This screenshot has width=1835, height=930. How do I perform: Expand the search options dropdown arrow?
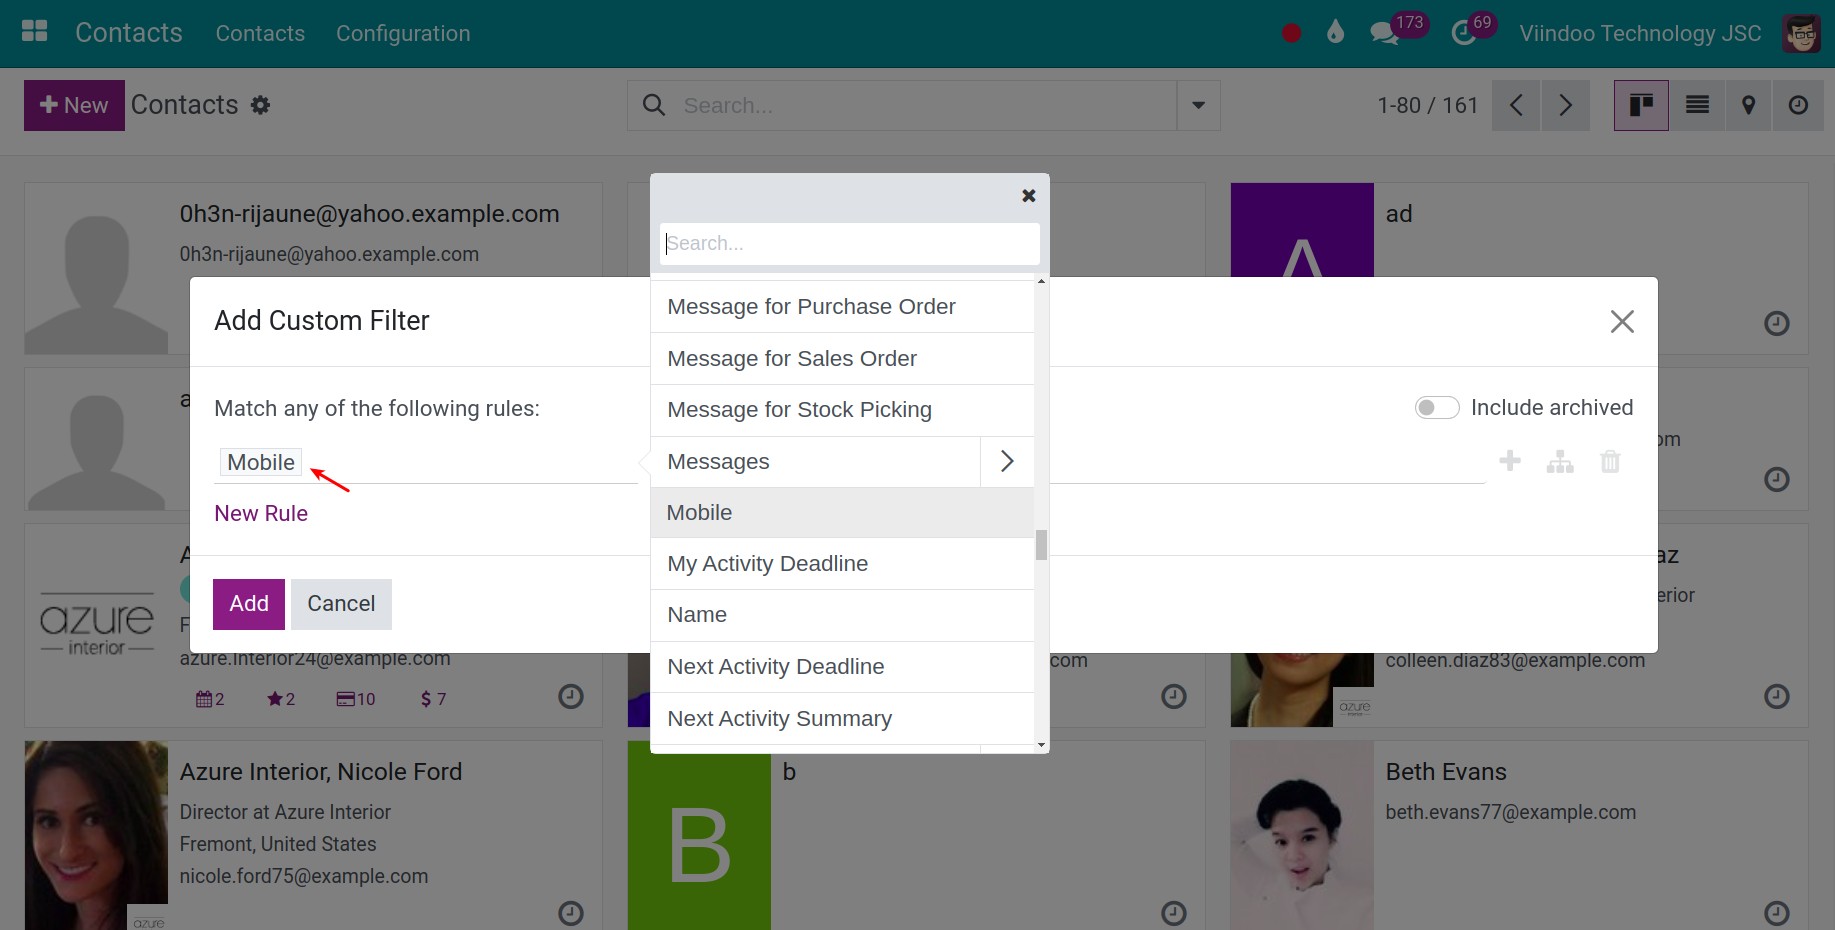pos(1198,105)
